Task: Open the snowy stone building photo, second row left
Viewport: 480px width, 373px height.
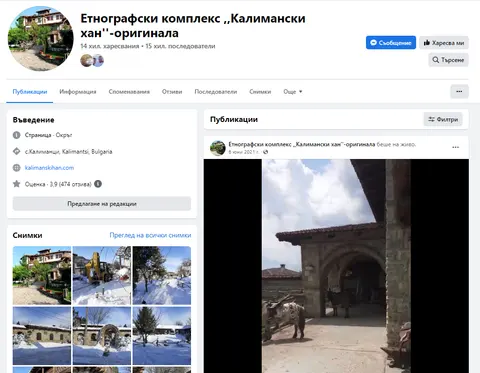Action: coord(42,336)
